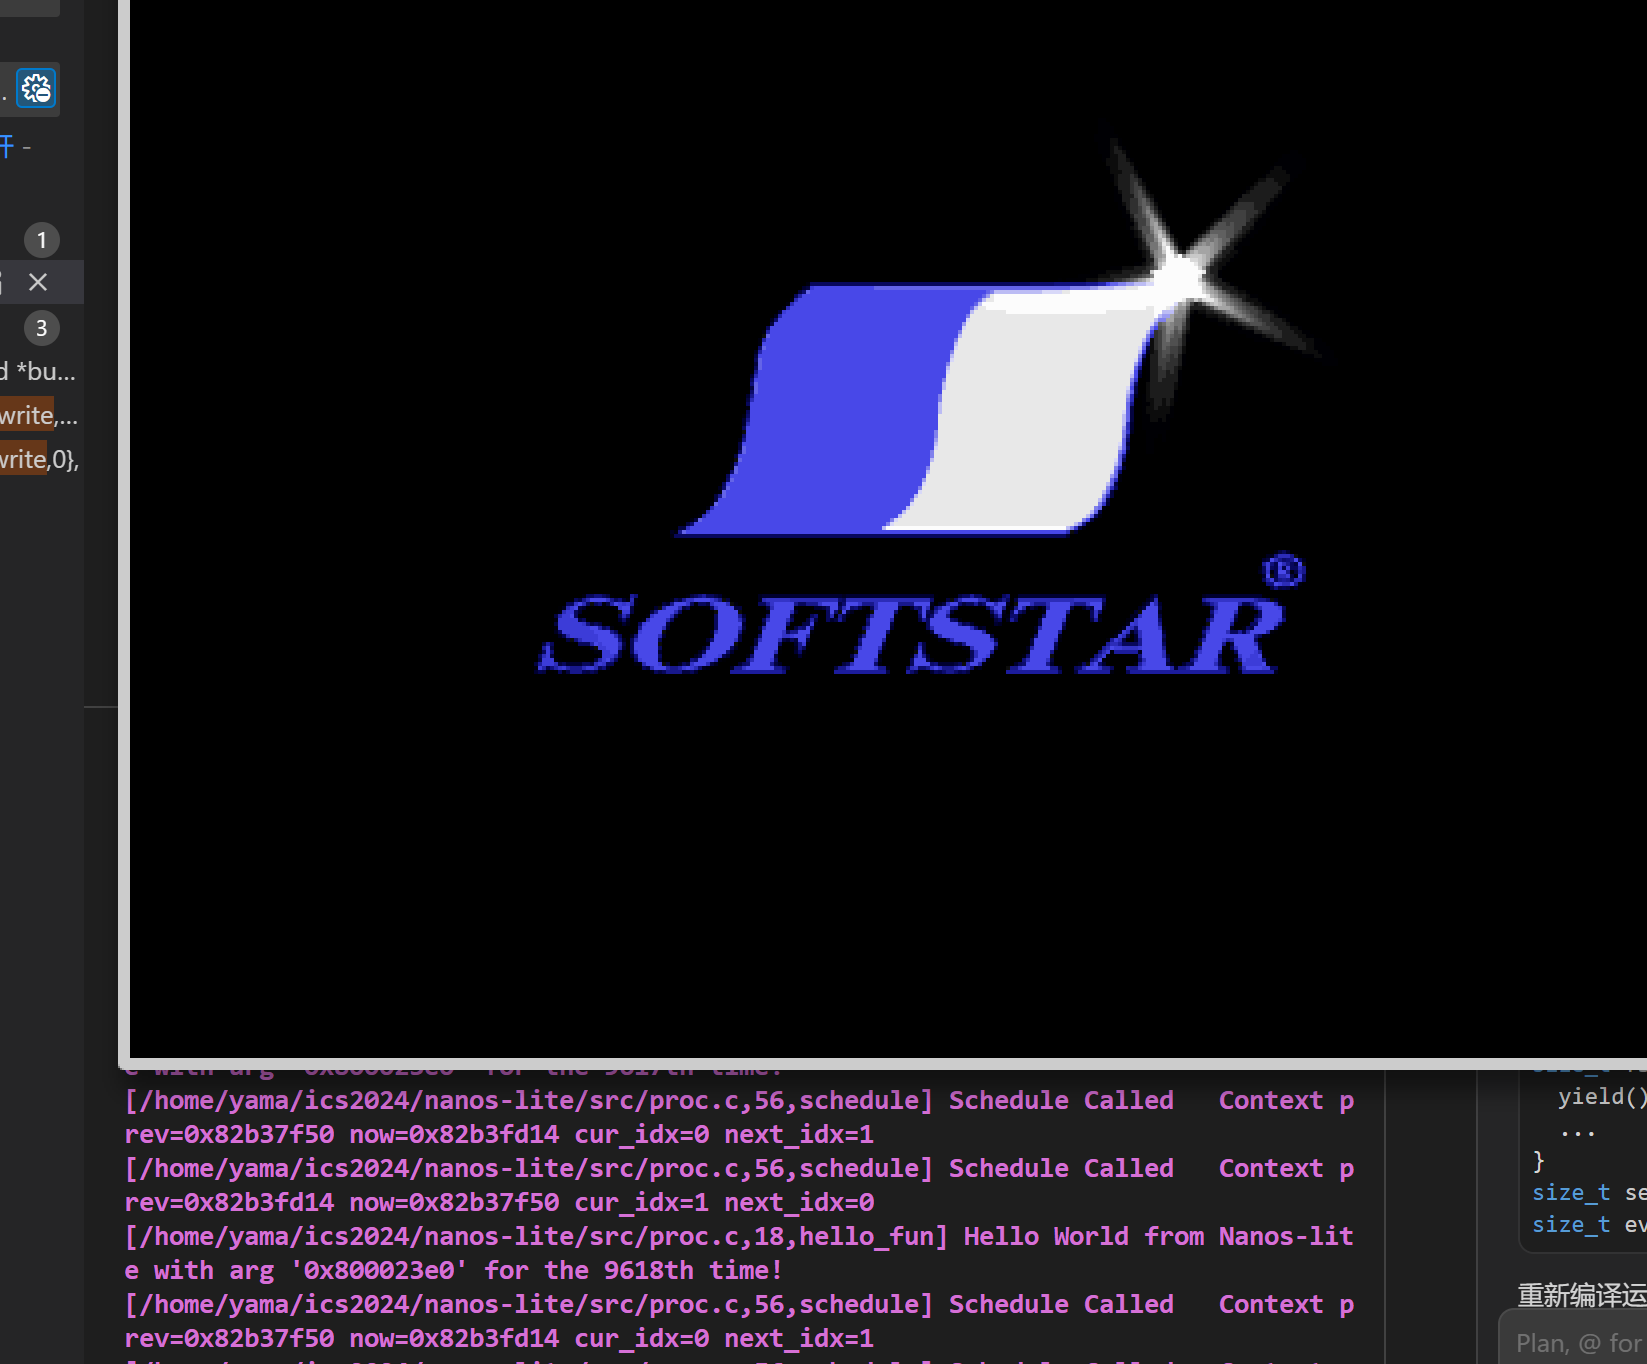This screenshot has width=1647, height=1364.
Task: Click the SOFTSTAR logo text
Action: click(910, 636)
